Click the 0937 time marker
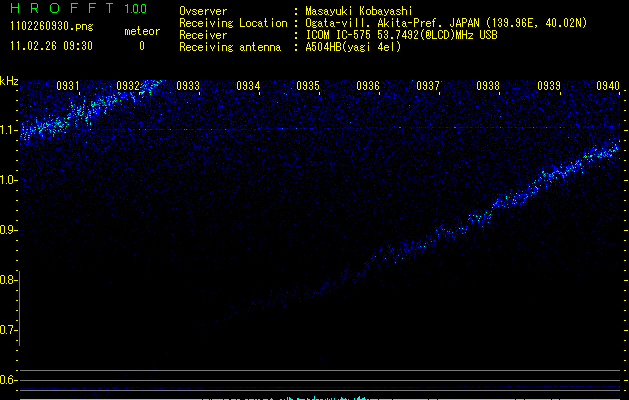The image size is (629, 400). [428, 85]
